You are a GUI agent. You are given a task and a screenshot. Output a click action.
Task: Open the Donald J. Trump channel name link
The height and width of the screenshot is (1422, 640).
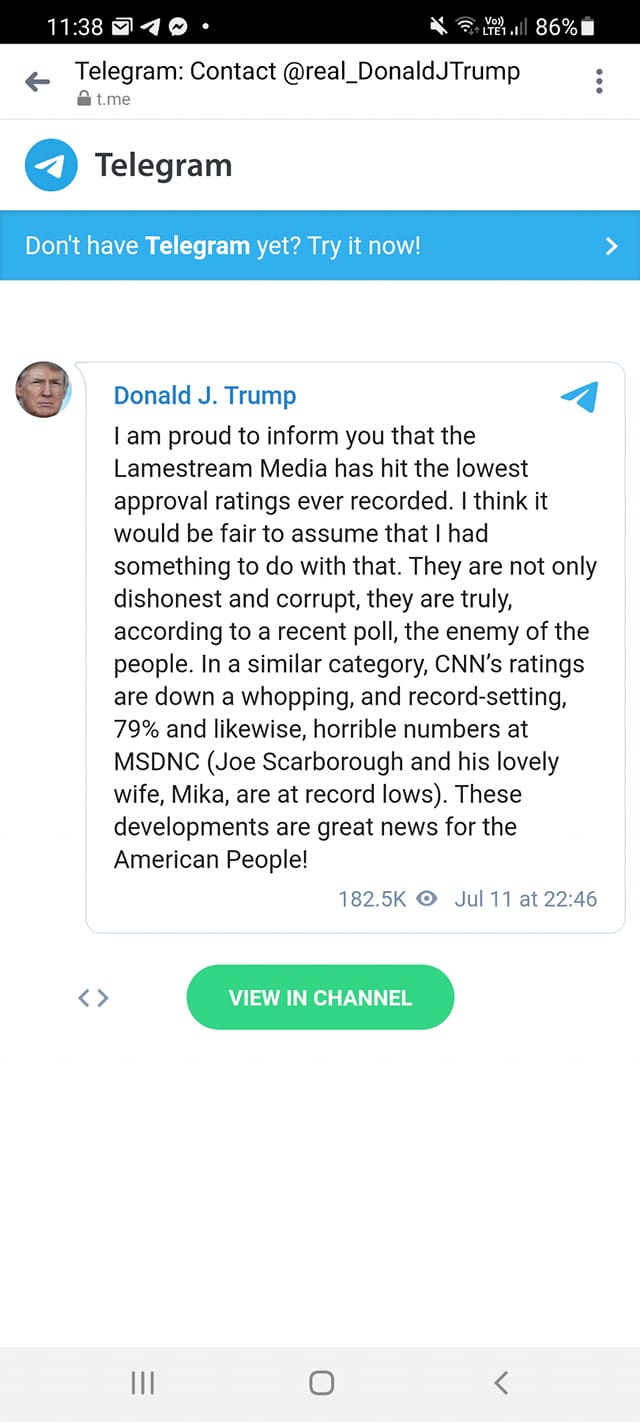tap(204, 395)
